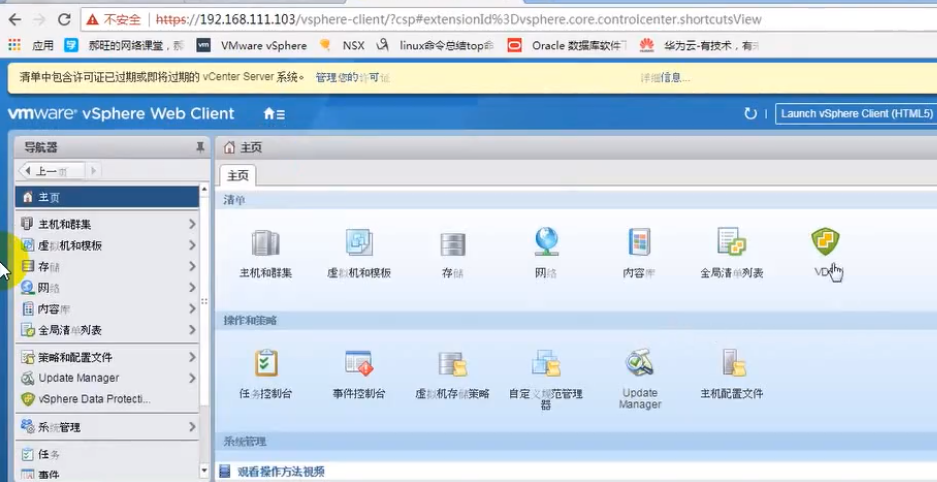Click the home menu icon in header

tap(274, 113)
